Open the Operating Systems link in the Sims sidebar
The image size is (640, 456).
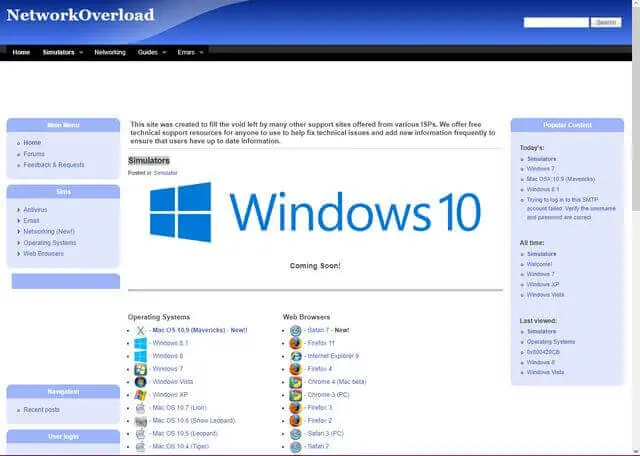[49, 242]
